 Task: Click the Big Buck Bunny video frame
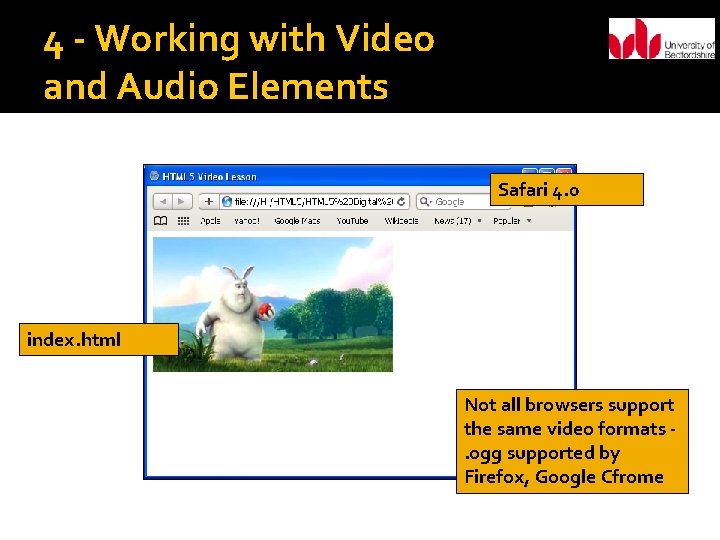tap(273, 304)
